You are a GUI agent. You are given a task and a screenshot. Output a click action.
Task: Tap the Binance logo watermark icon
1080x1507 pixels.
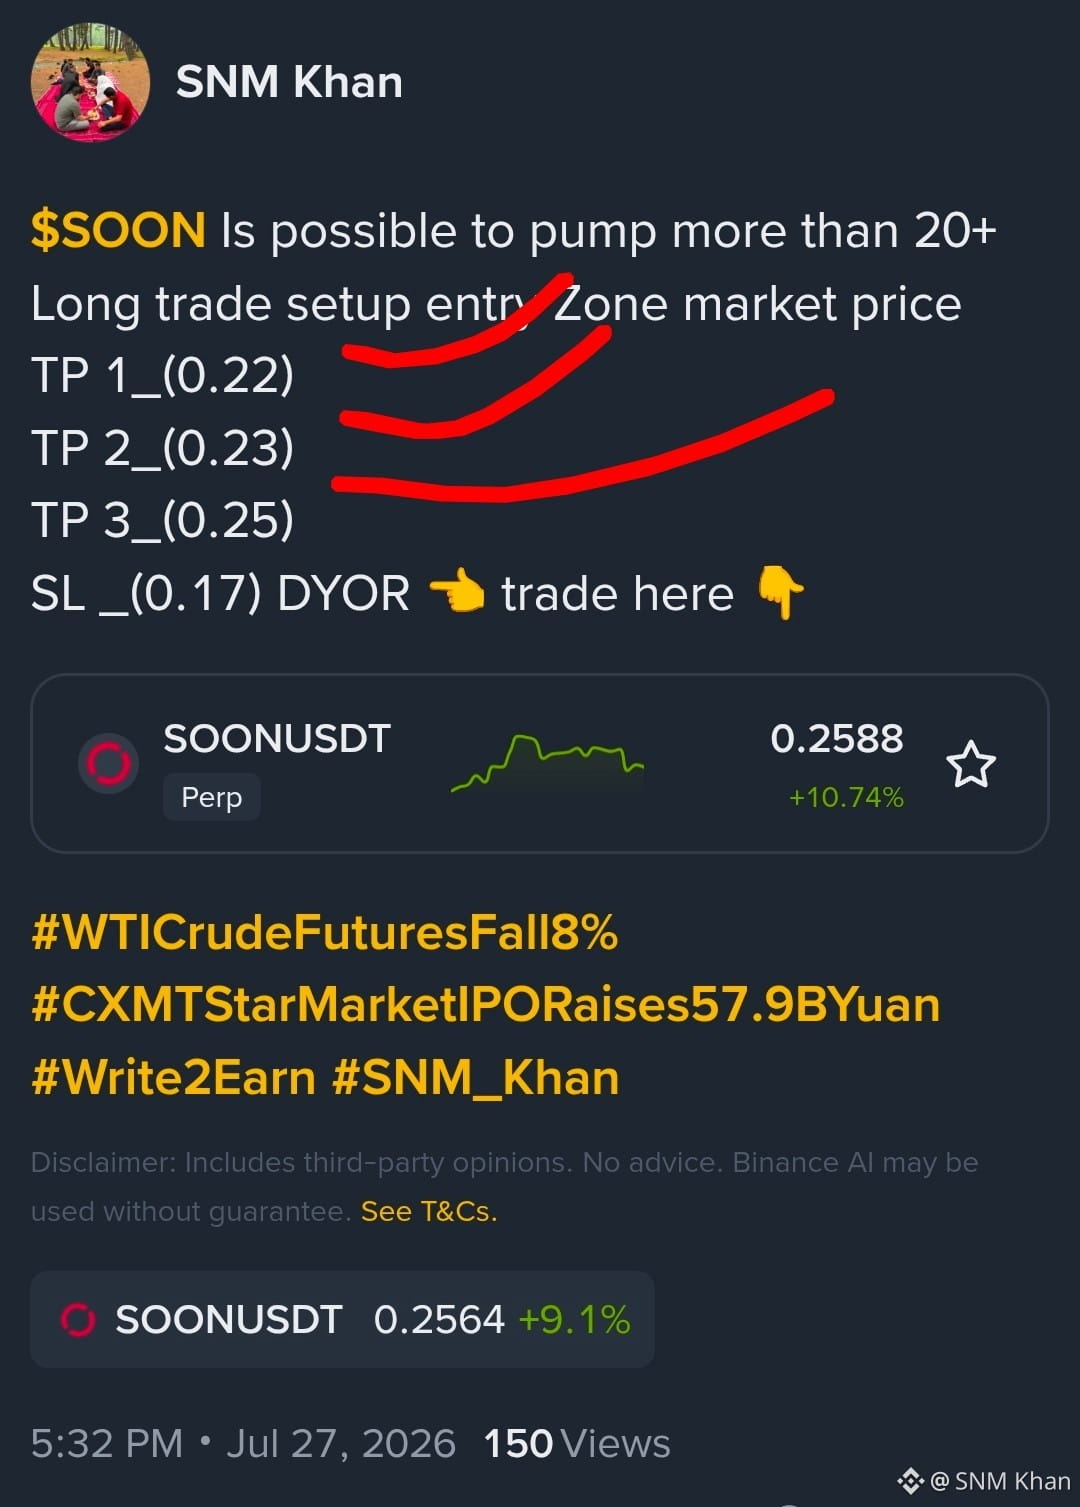click(x=910, y=1481)
